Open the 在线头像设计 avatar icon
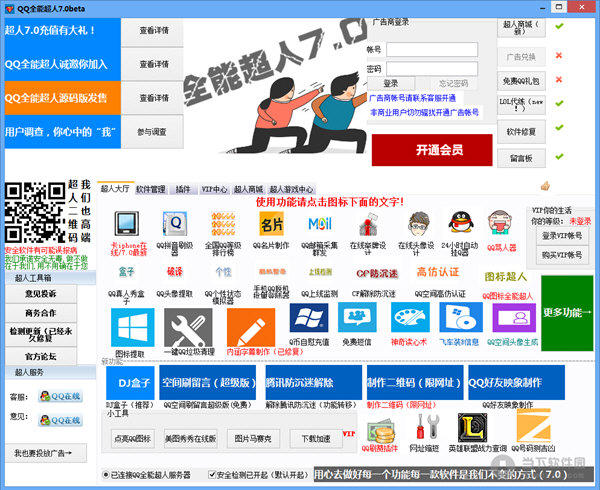This screenshot has width=600, height=490. point(418,223)
